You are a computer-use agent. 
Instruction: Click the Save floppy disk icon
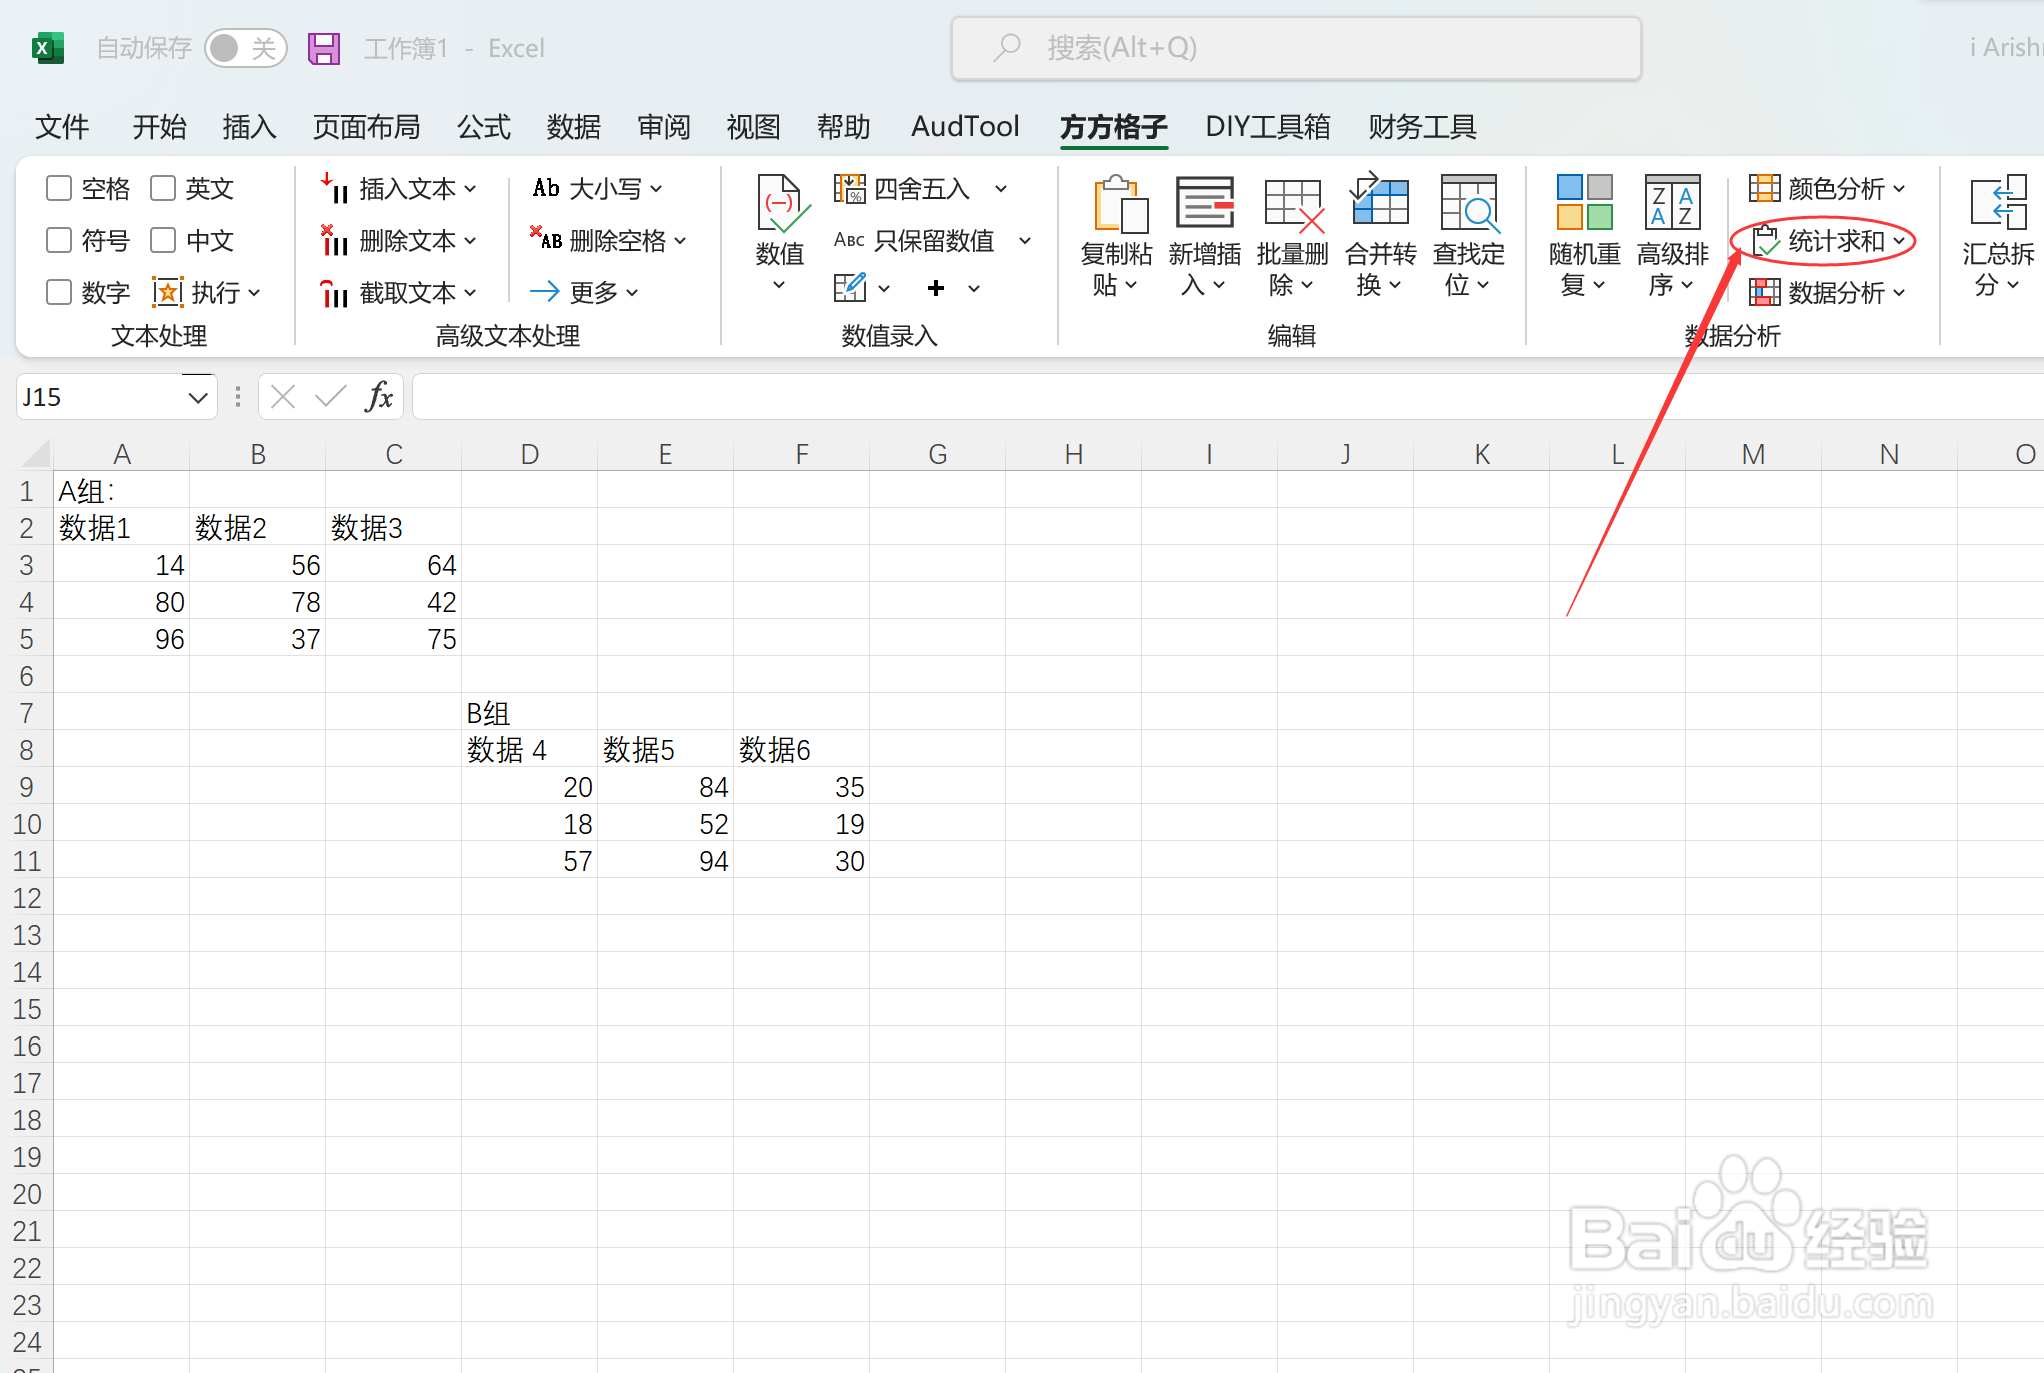pos(323,48)
